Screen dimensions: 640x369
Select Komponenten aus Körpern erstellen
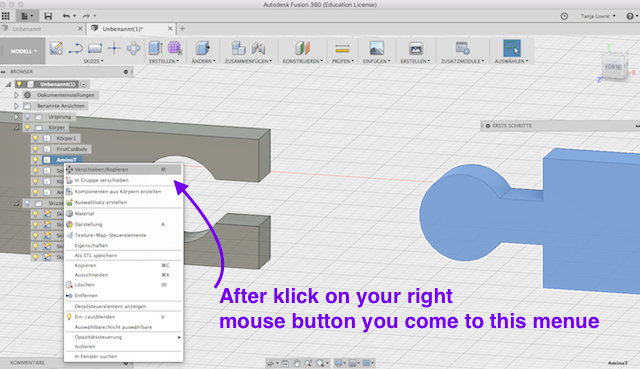(123, 191)
